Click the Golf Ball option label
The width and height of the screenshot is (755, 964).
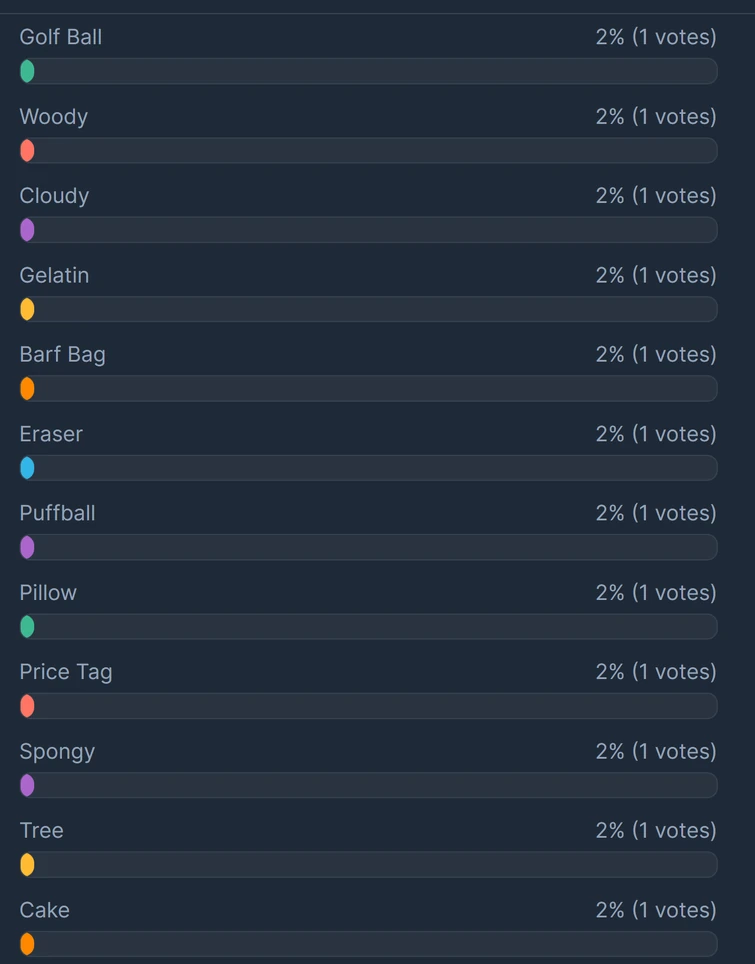pyautogui.click(x=61, y=37)
